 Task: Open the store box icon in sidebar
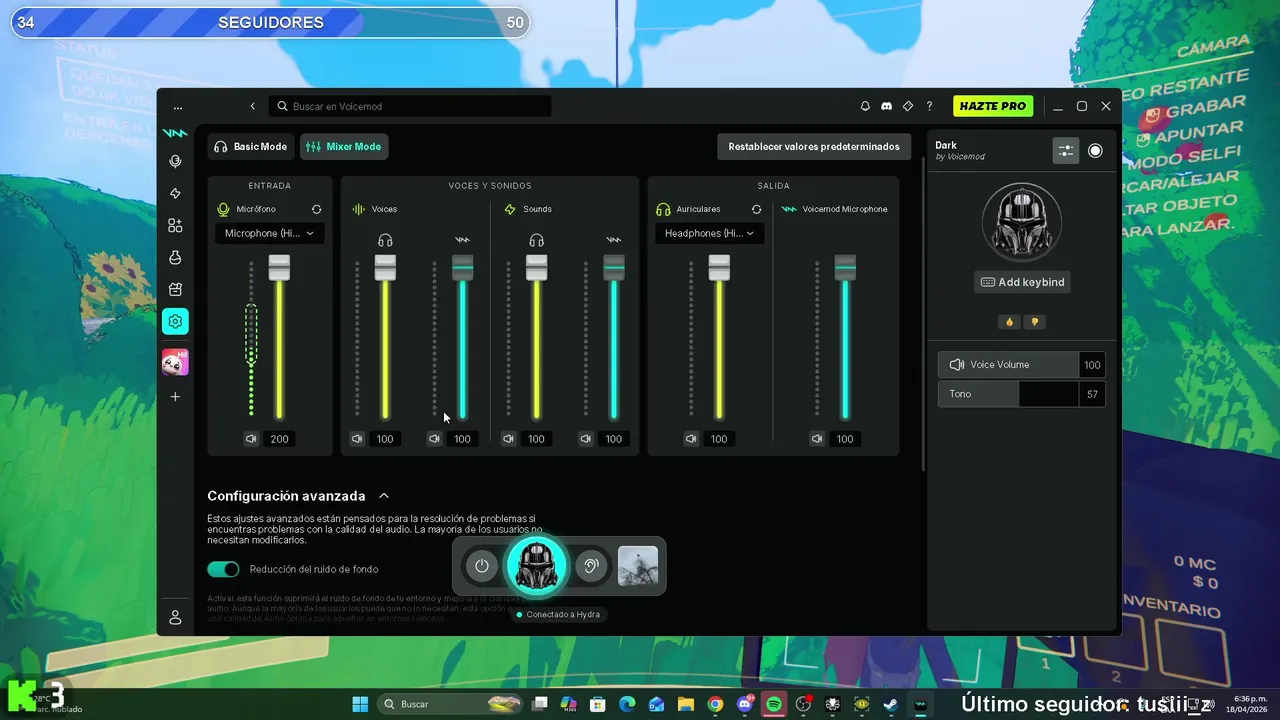(x=175, y=290)
